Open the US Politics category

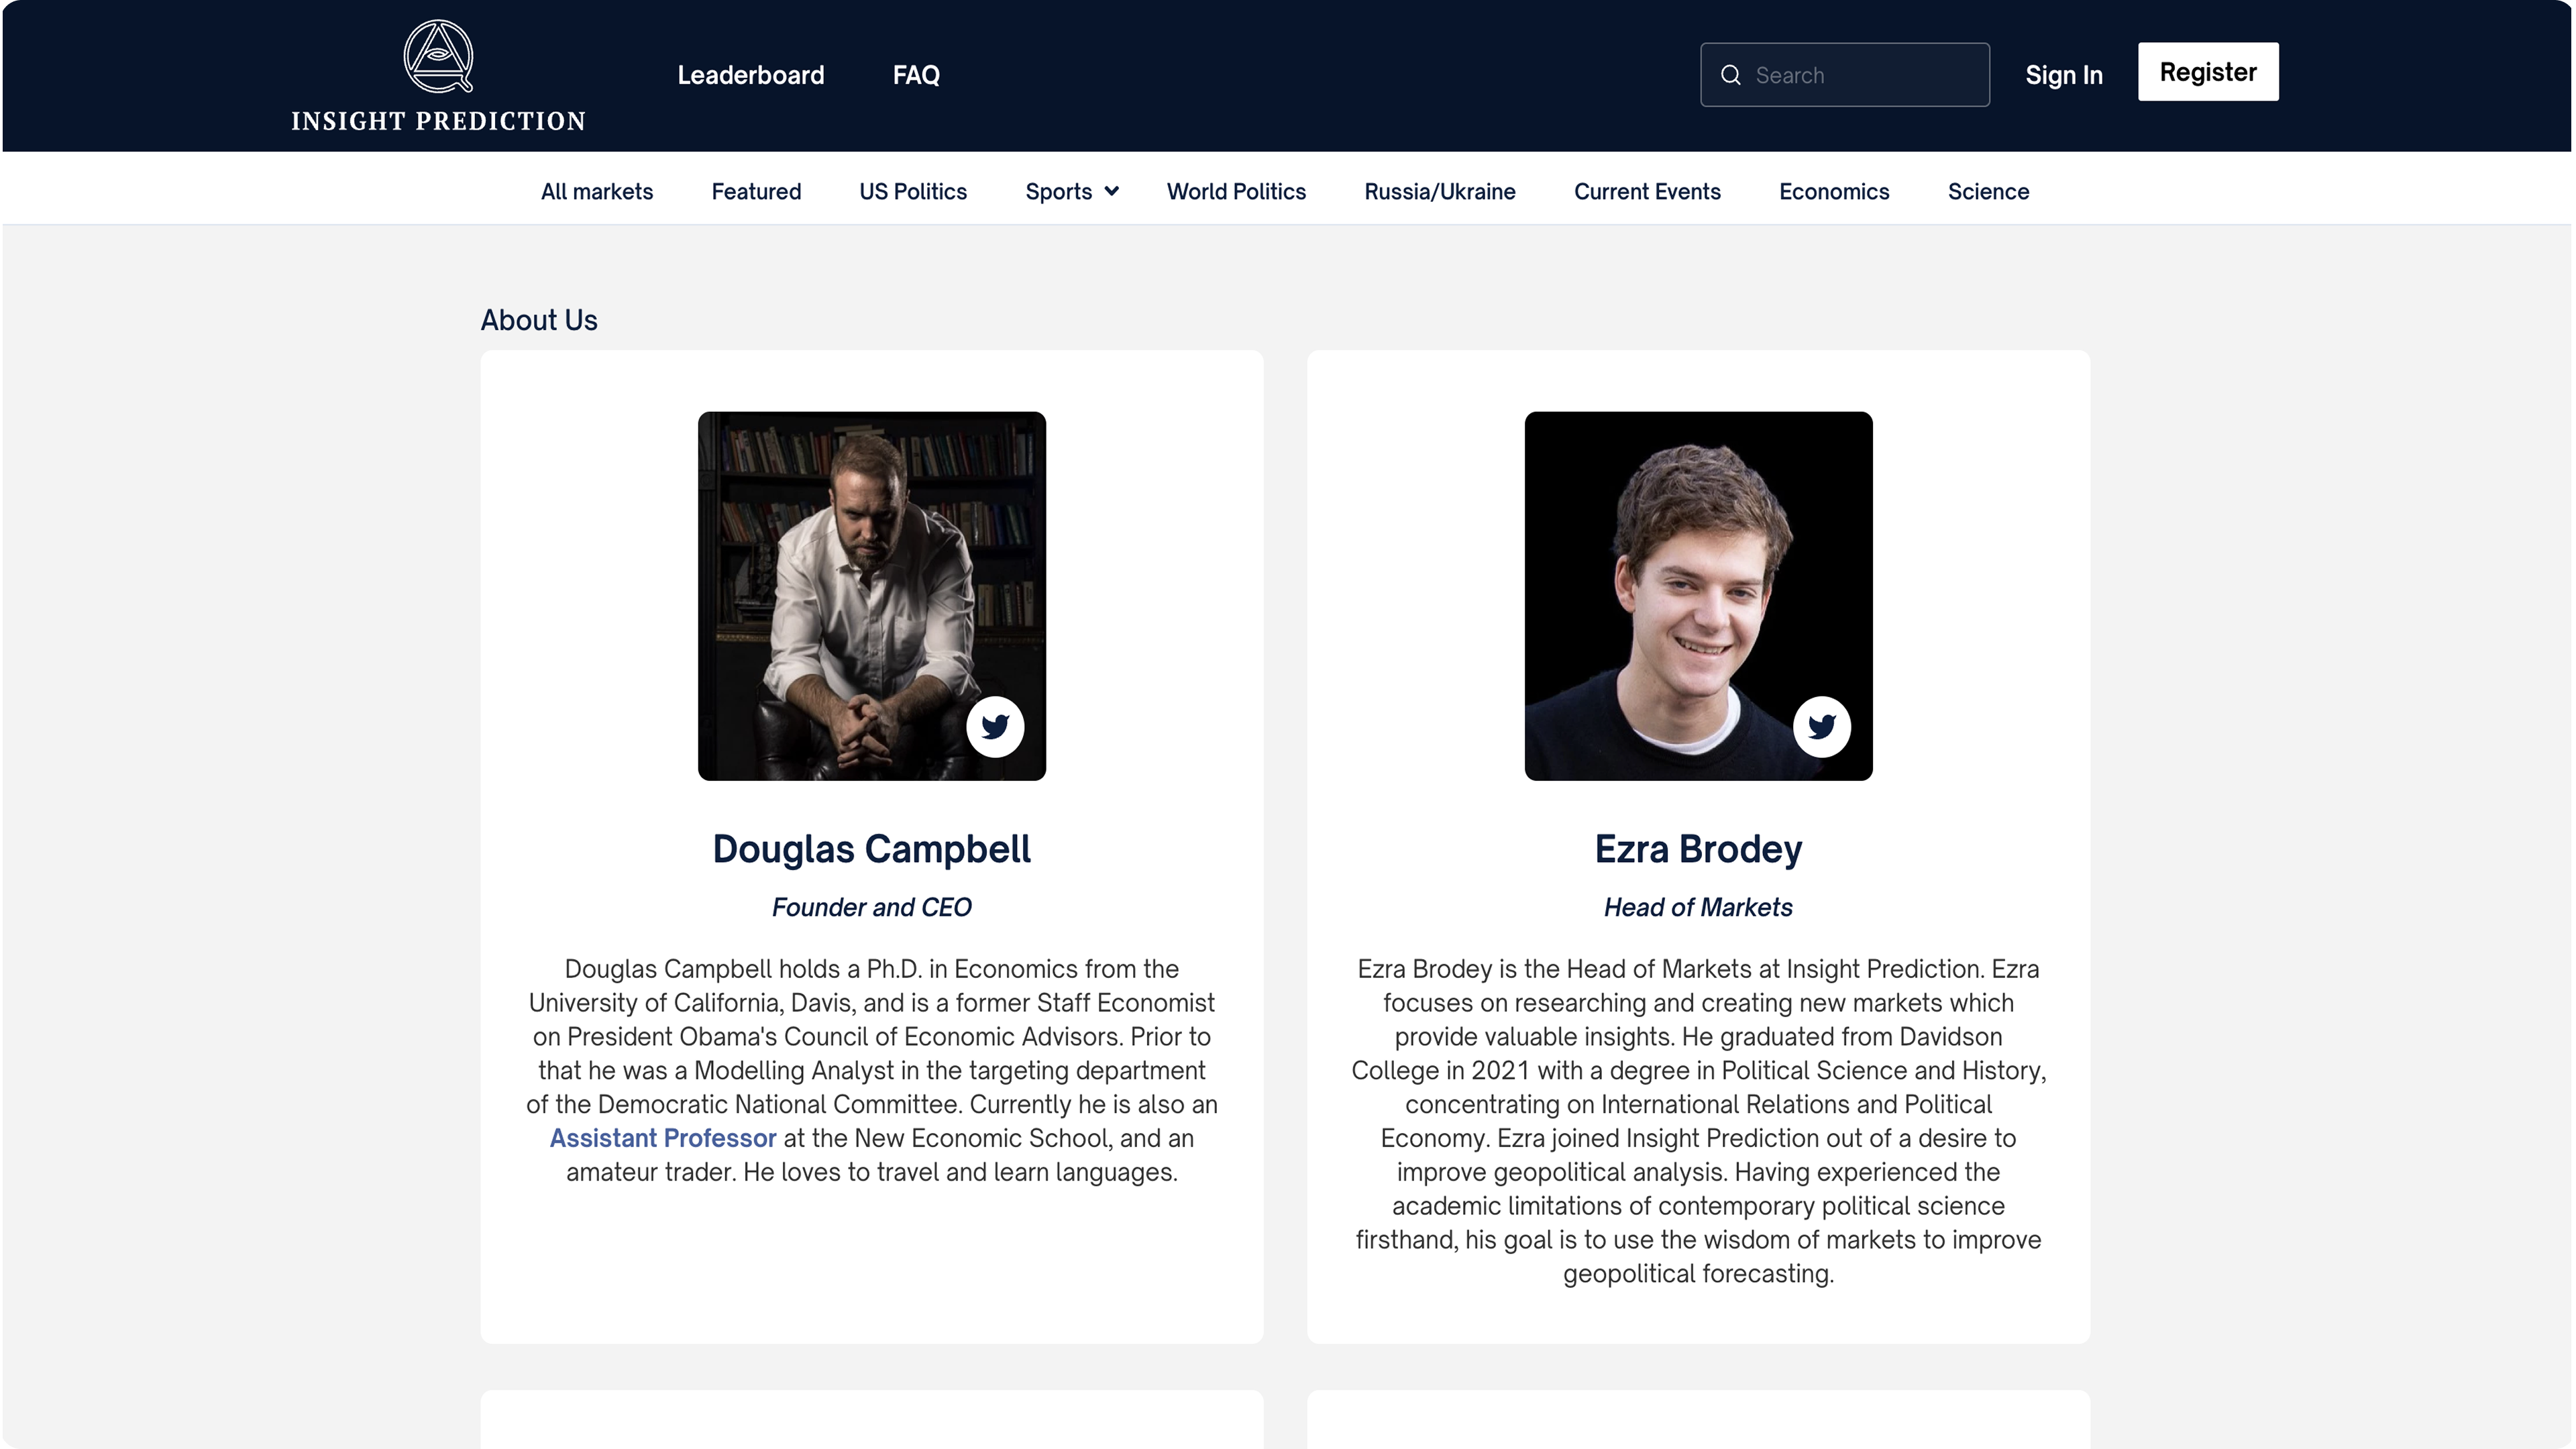pyautogui.click(x=913, y=191)
